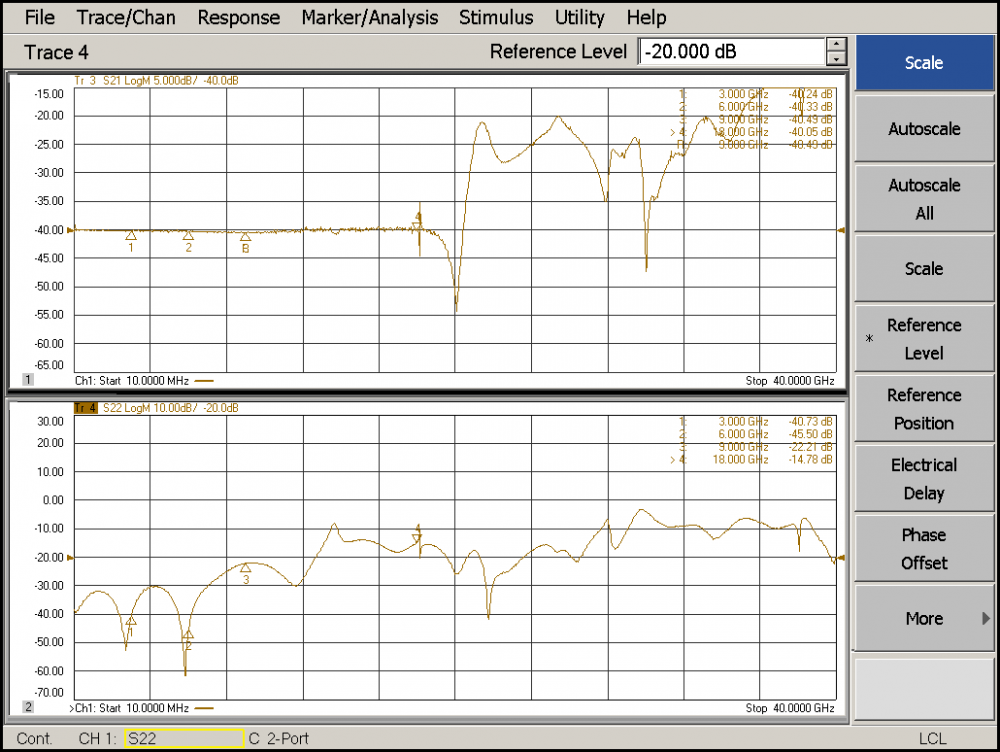
Task: Click the S22 reference level marker at -20.00
Action: (71, 557)
